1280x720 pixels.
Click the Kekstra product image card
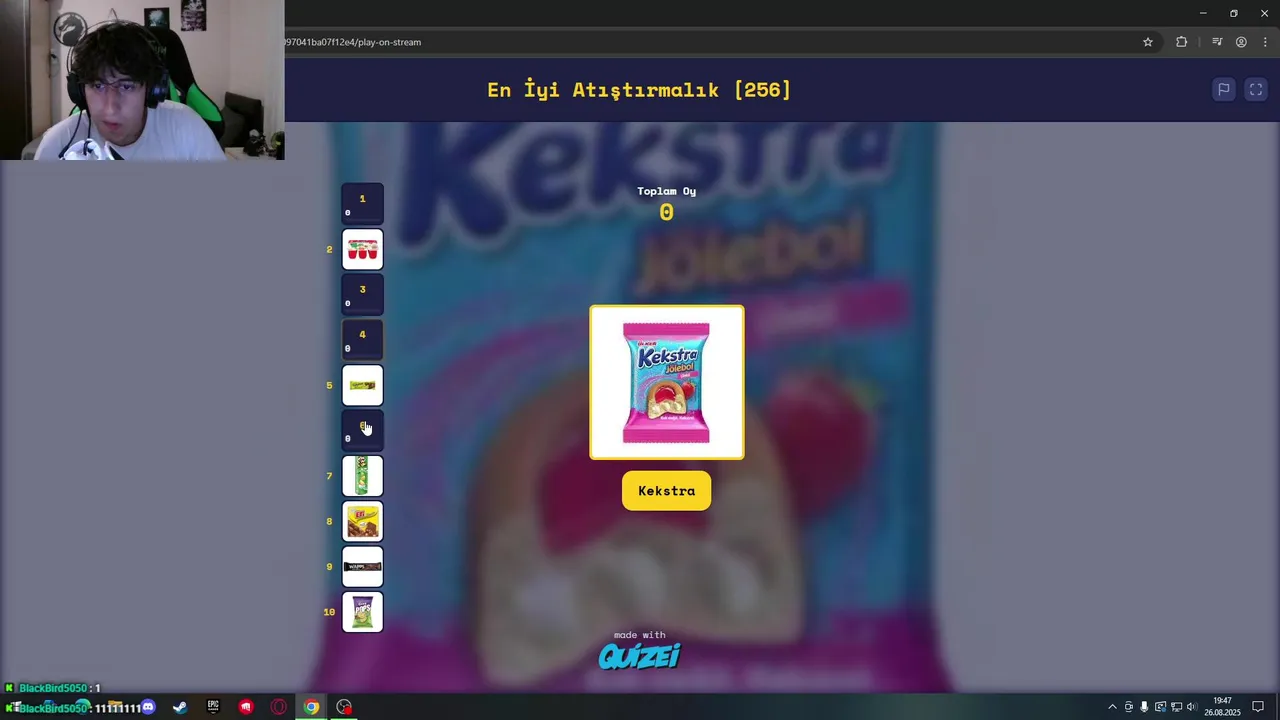point(667,382)
